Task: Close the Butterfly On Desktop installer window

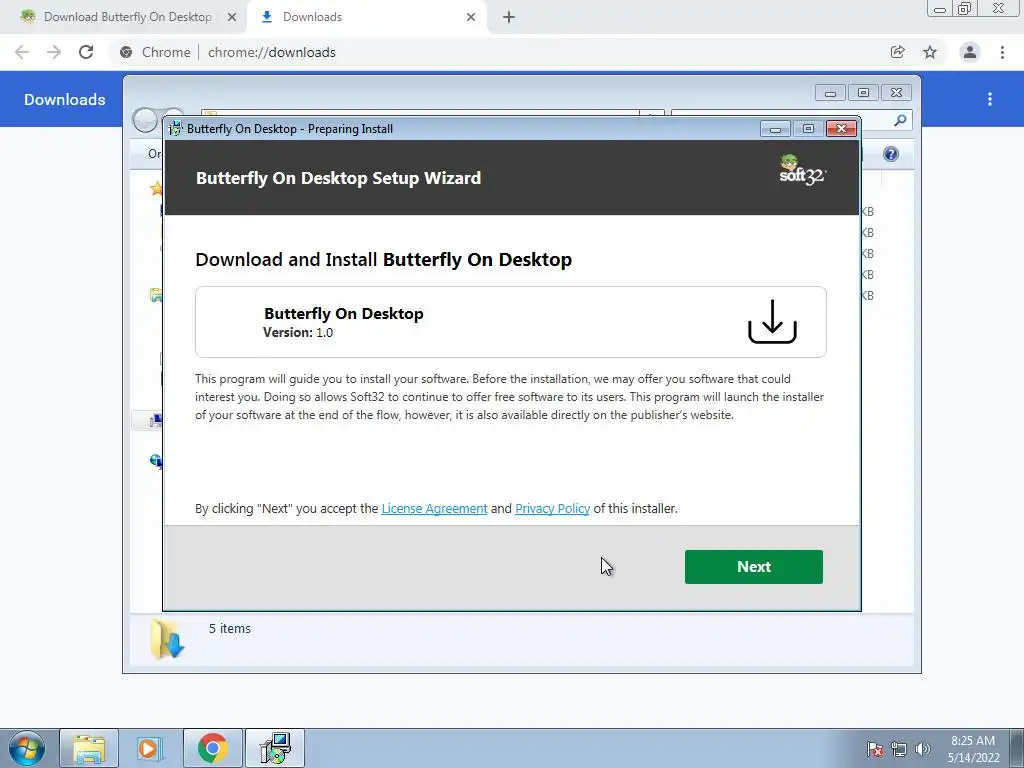Action: coord(841,129)
